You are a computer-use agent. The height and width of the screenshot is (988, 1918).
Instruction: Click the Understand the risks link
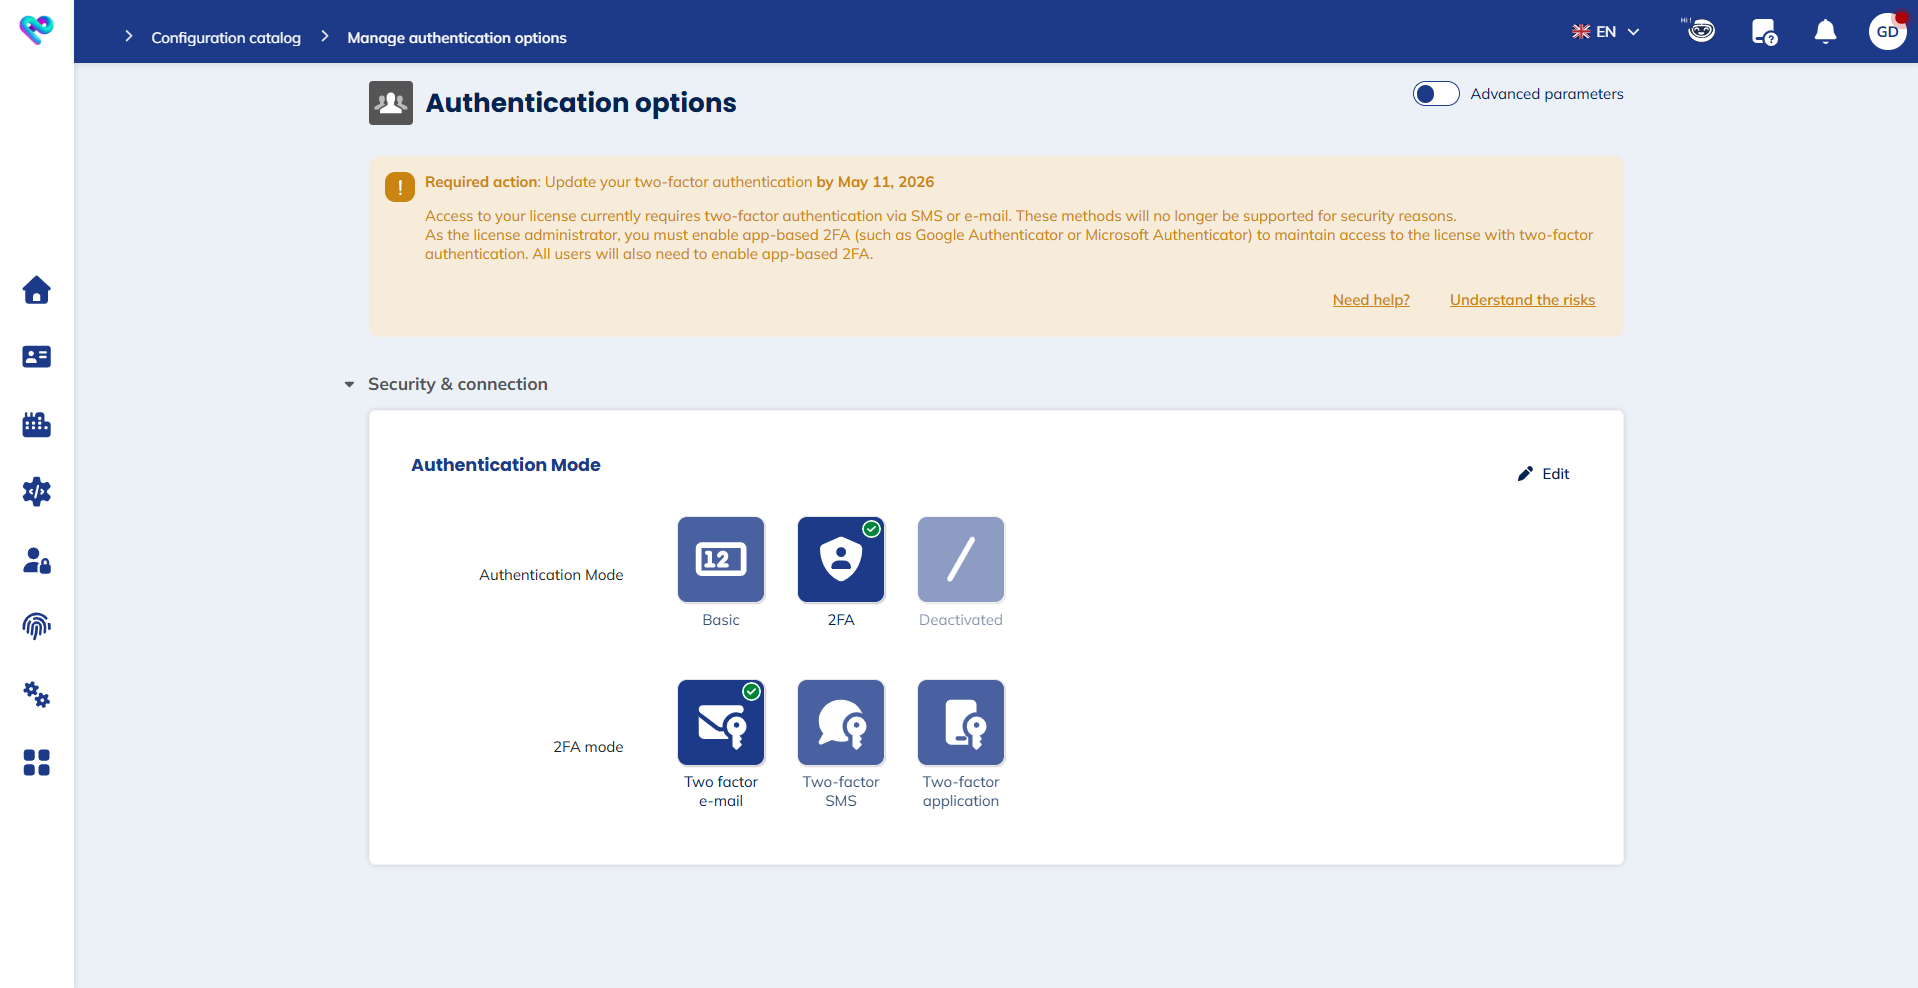[x=1521, y=299]
